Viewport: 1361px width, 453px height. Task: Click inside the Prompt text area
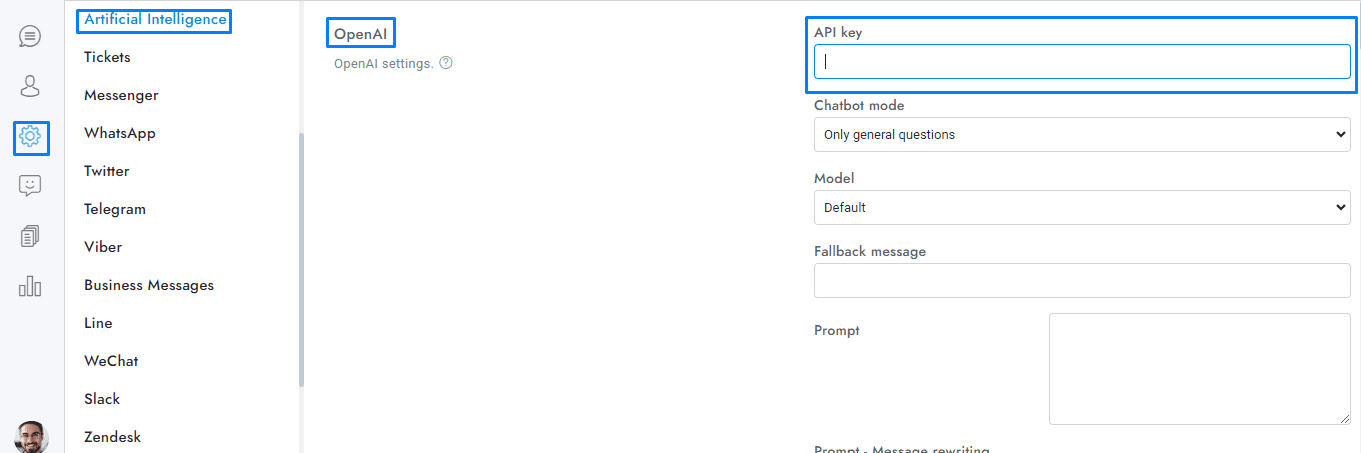pos(1199,369)
